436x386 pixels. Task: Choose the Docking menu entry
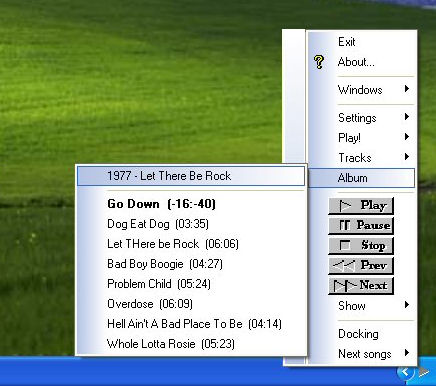click(x=362, y=334)
